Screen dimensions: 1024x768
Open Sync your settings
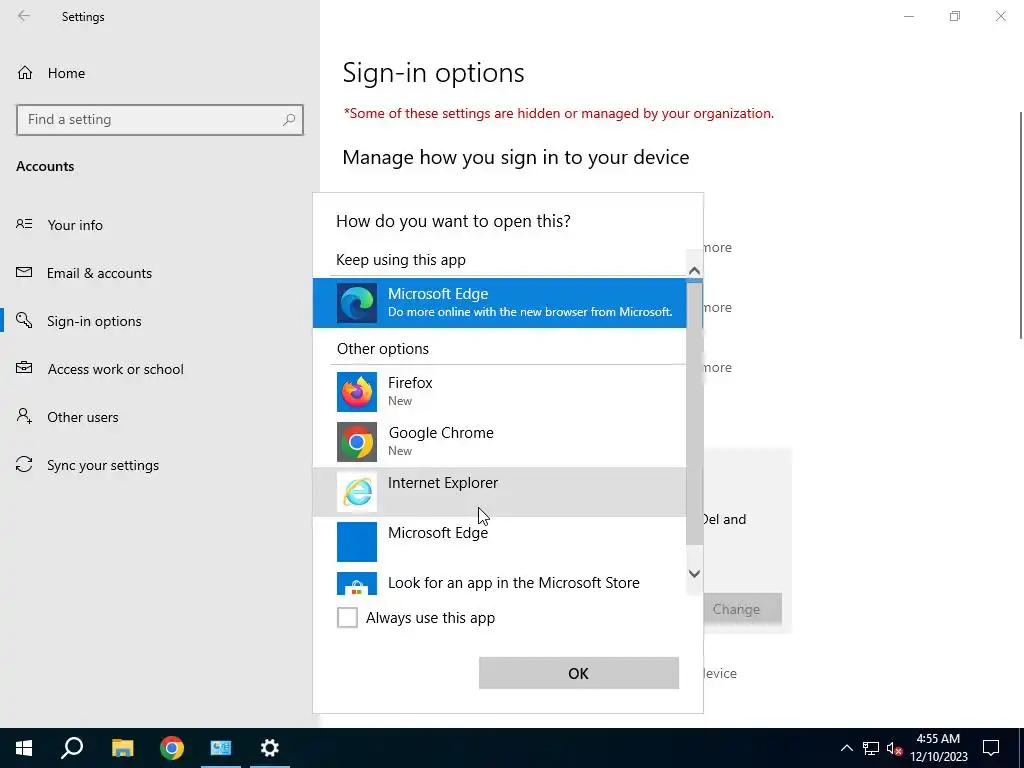pyautogui.click(x=103, y=465)
